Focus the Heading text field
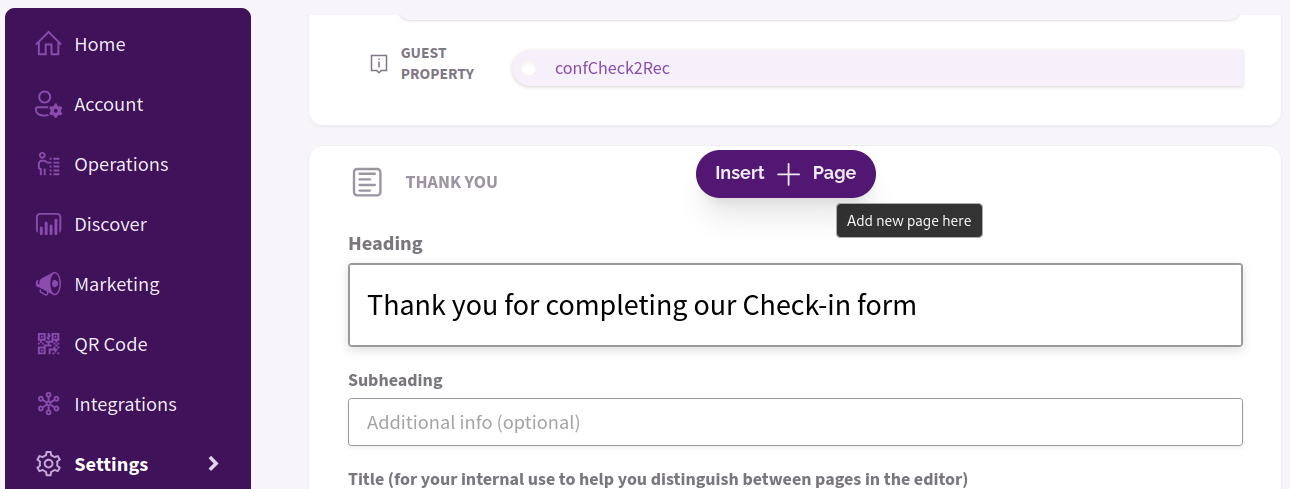Screen dimensions: 1290x489 coord(795,305)
